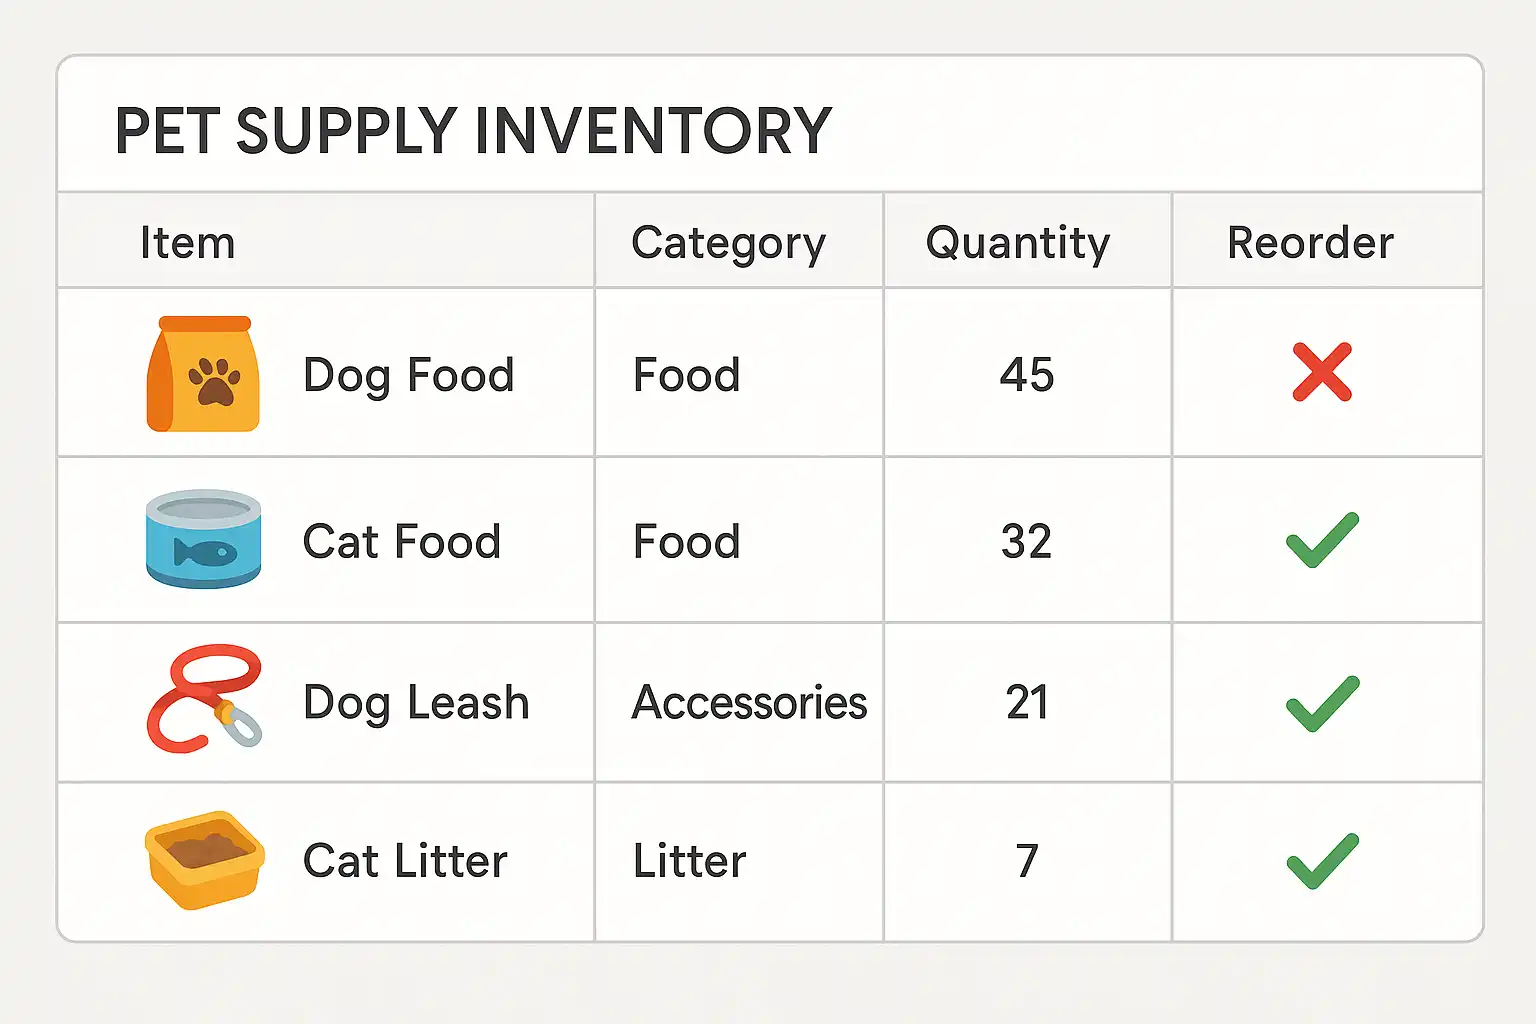Open the Dog Leash item name

(x=416, y=703)
